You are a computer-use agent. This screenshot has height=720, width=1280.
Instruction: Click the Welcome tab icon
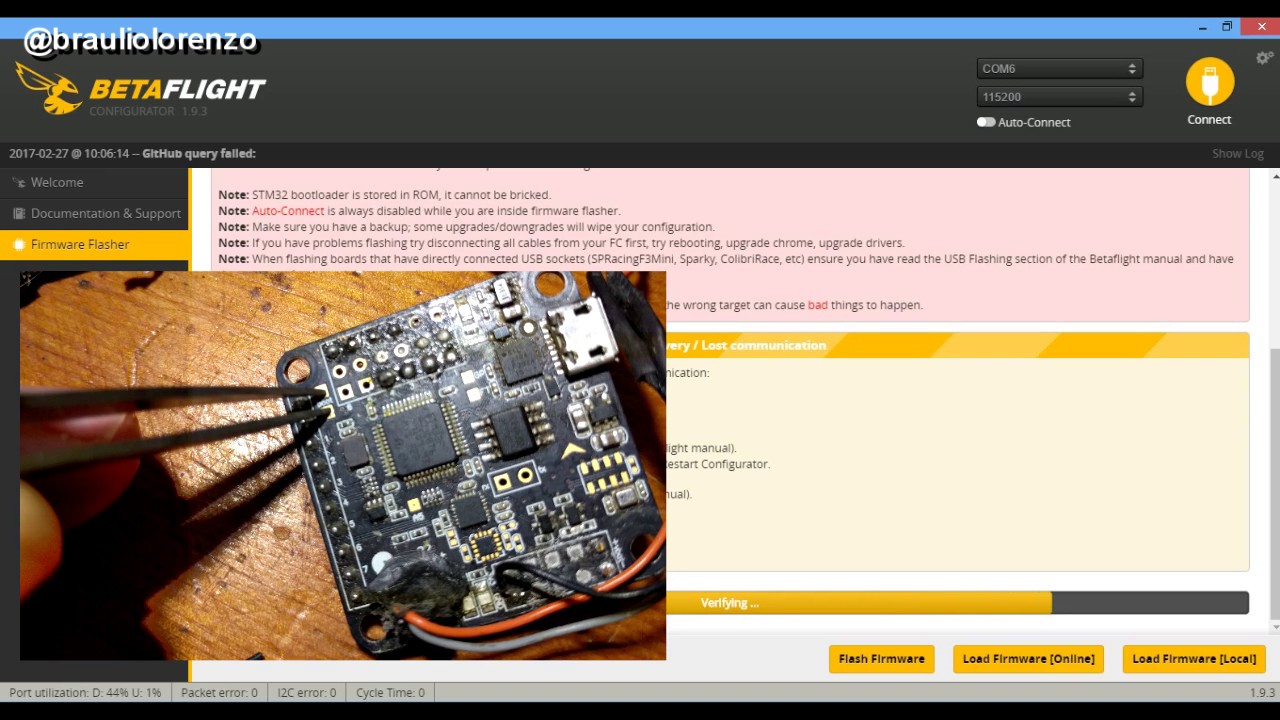point(18,183)
